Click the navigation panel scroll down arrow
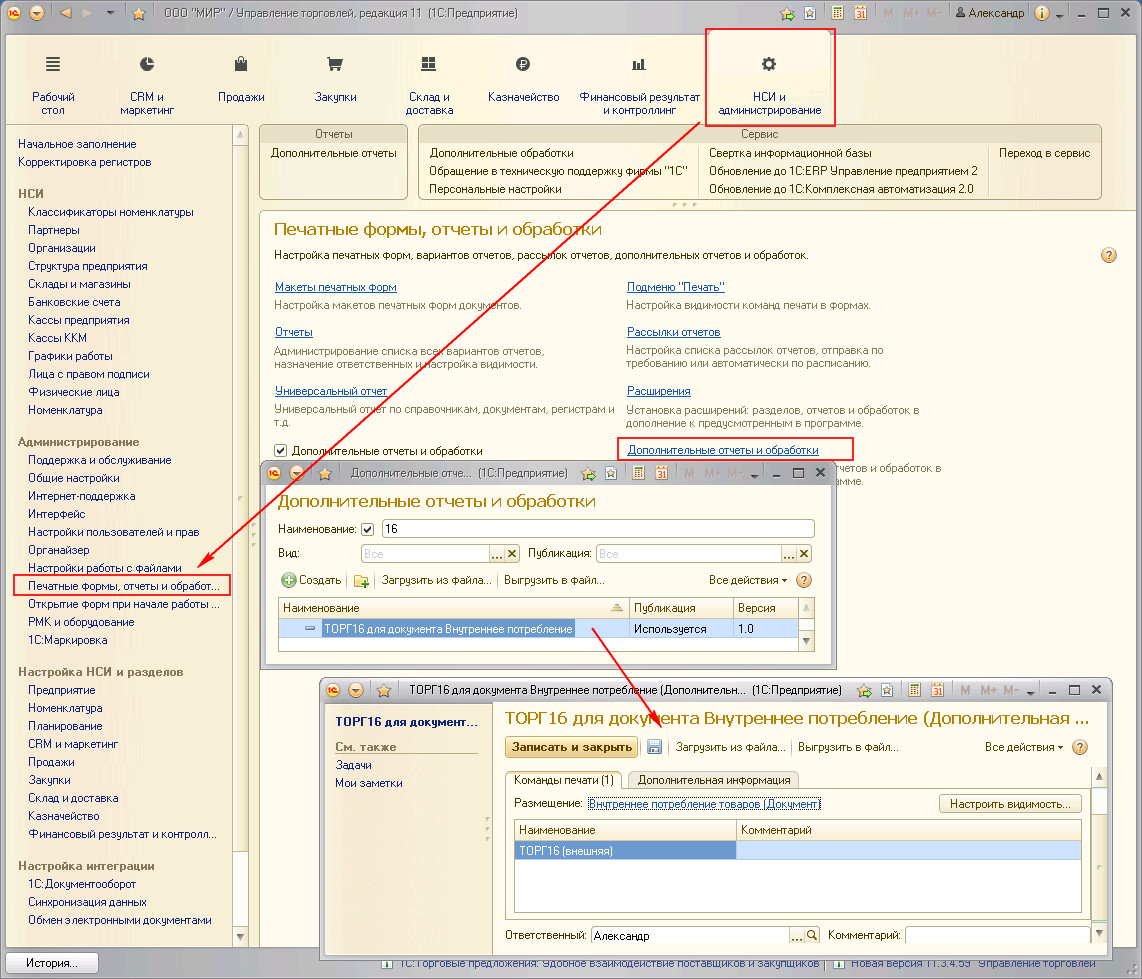This screenshot has width=1142, height=979. click(240, 937)
